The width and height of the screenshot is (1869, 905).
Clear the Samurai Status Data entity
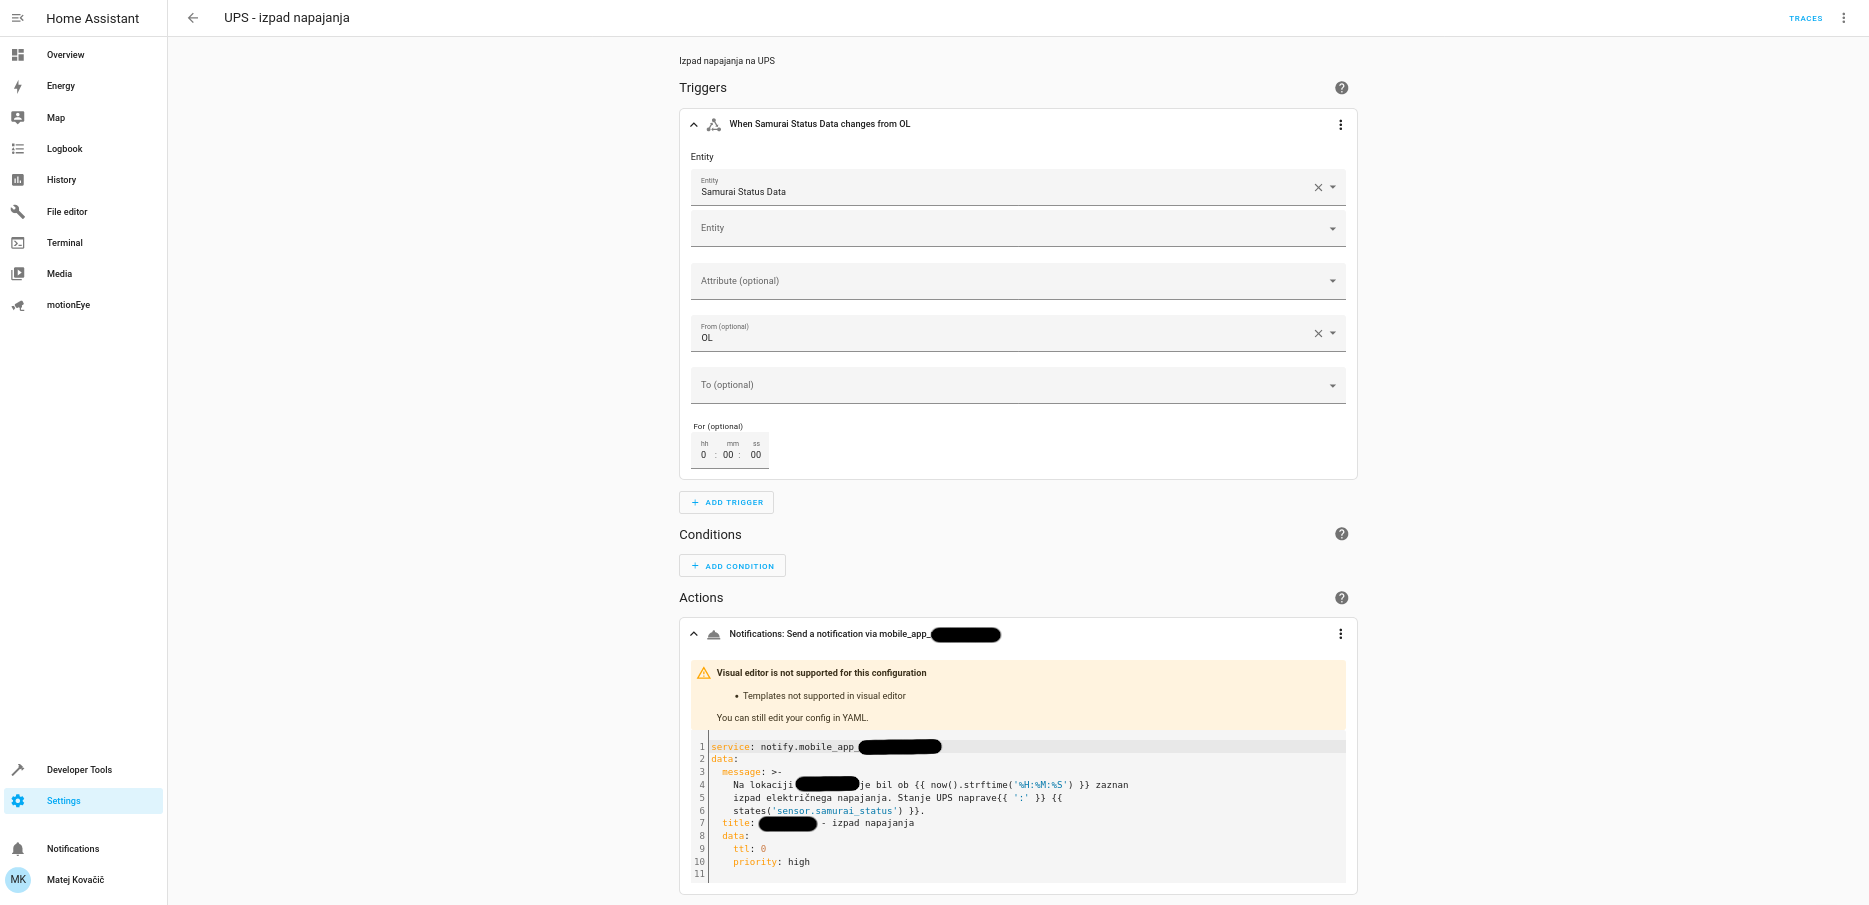click(1318, 188)
